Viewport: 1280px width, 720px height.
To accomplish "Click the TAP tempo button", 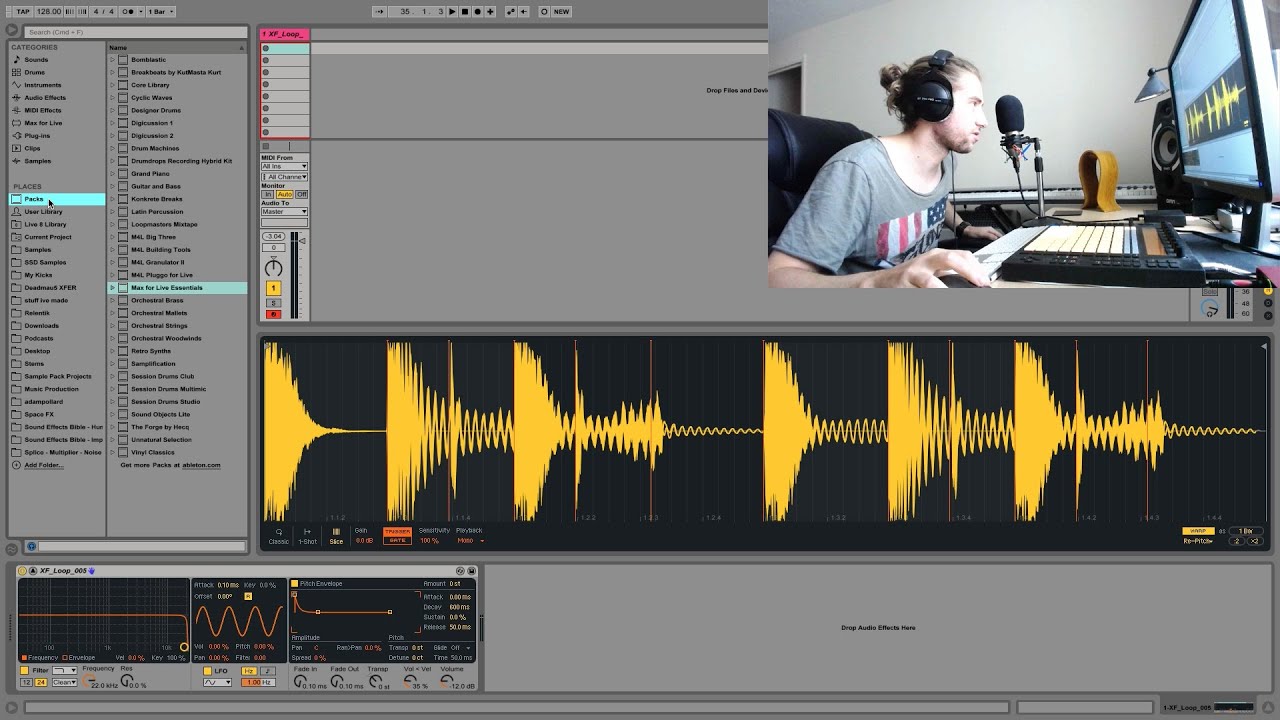I will (23, 11).
